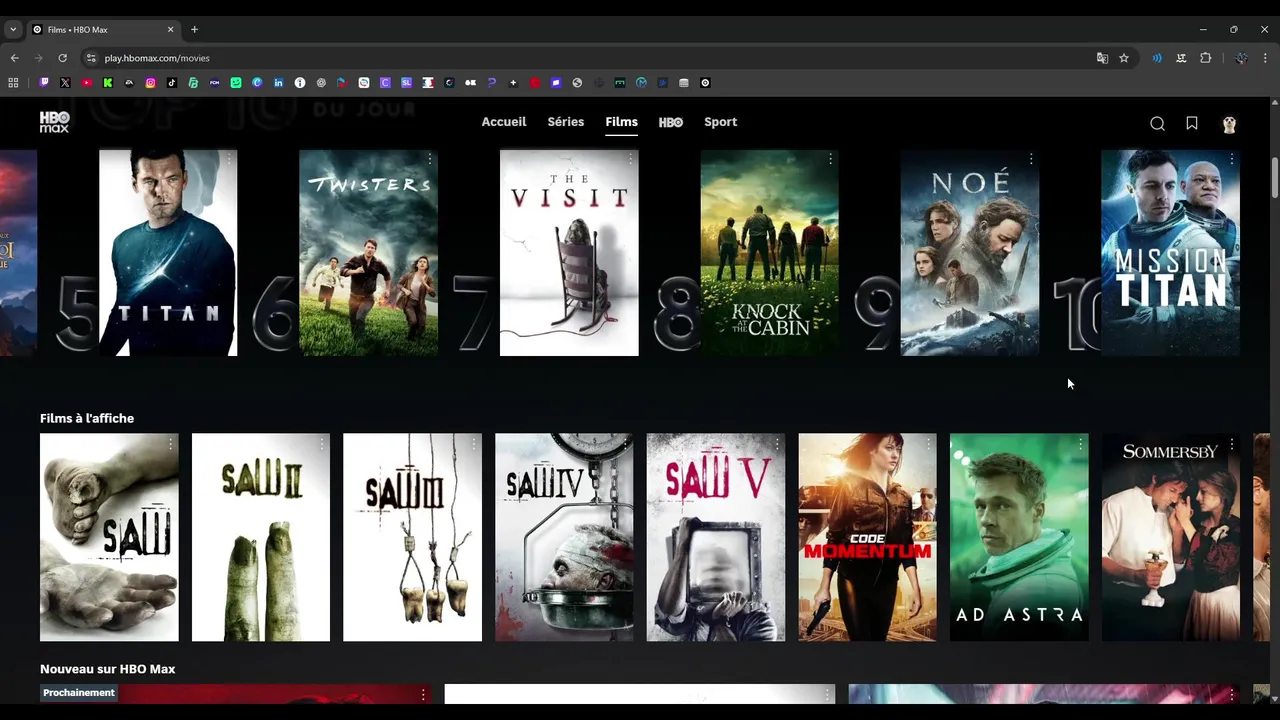Open options menu on Noé poster
The width and height of the screenshot is (1280, 720).
click(1031, 160)
